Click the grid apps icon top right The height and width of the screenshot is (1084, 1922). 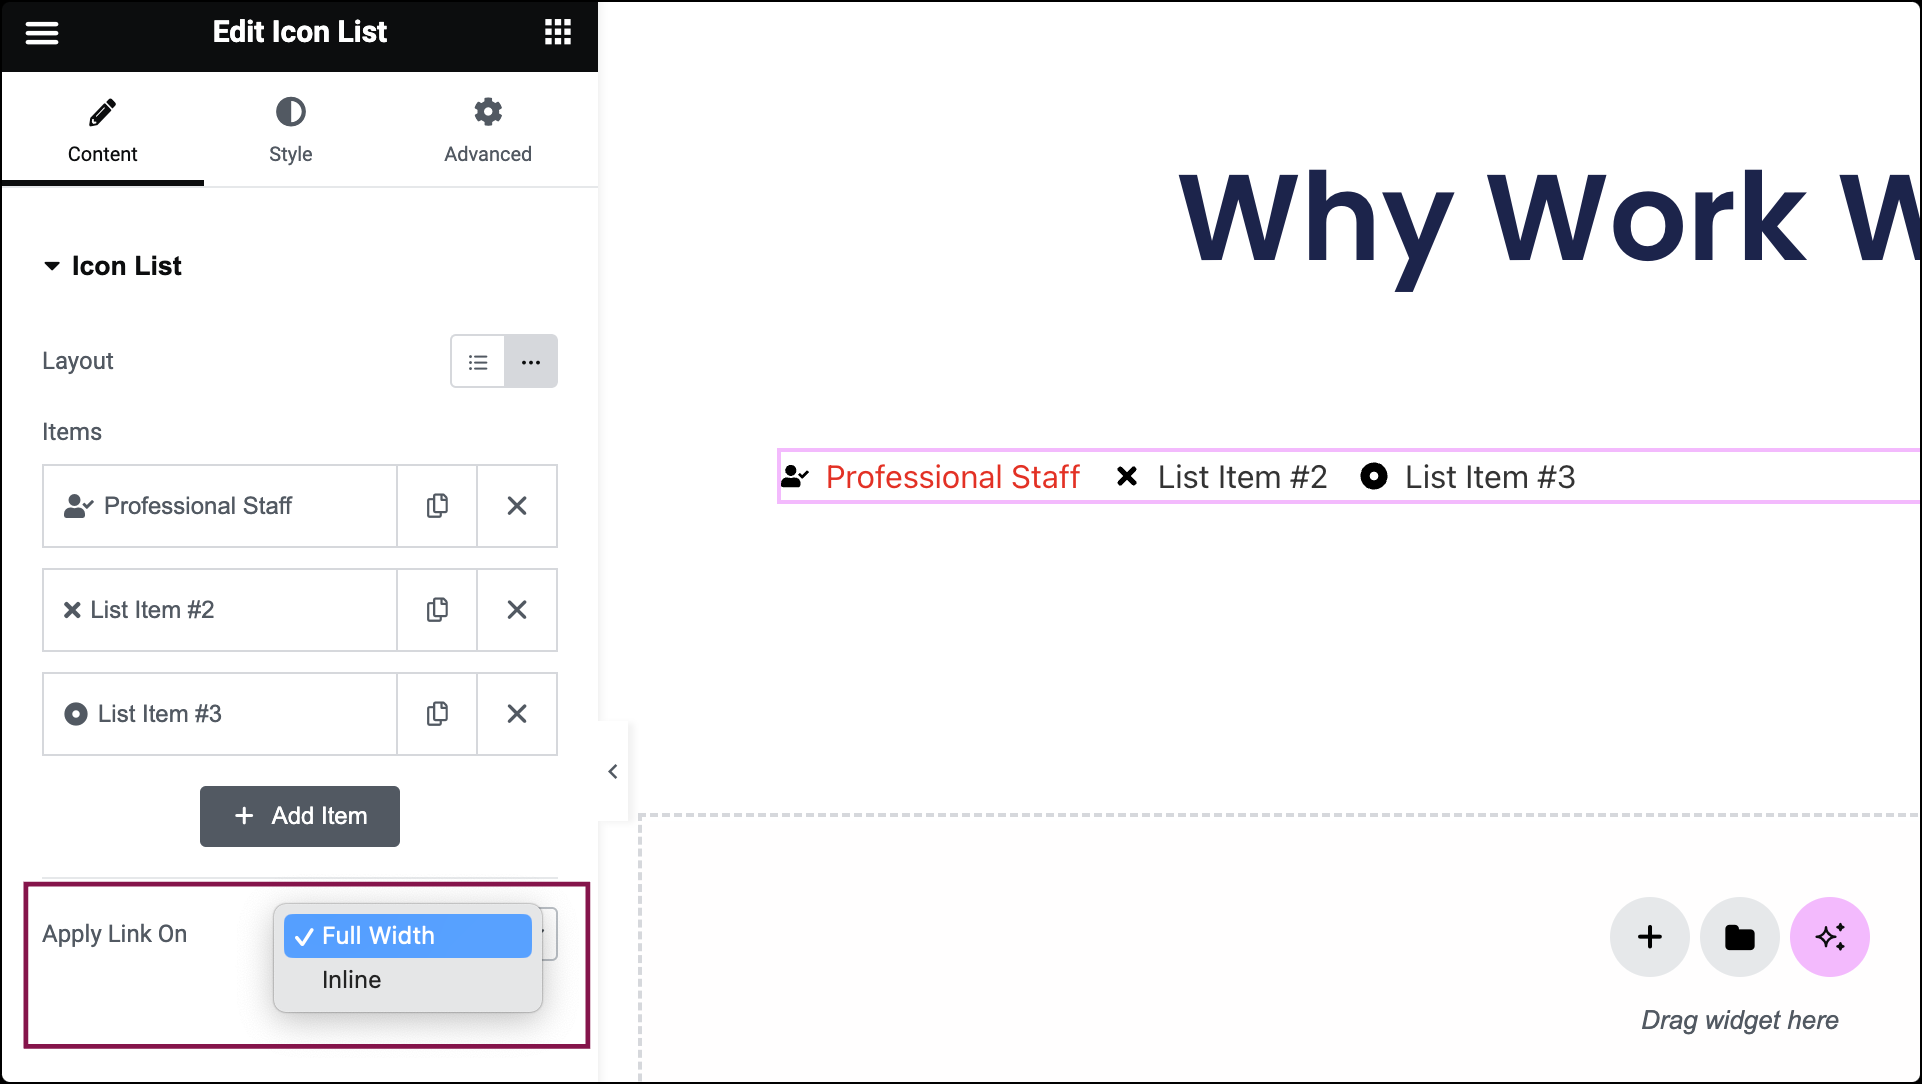pyautogui.click(x=557, y=32)
